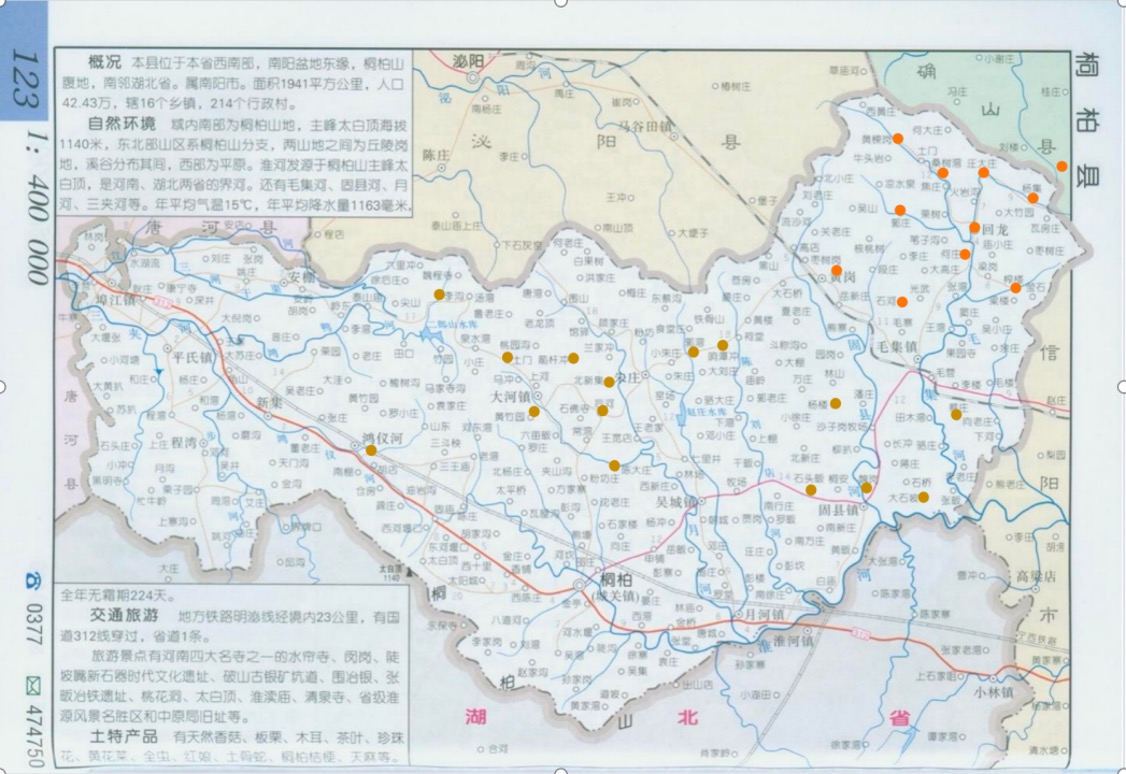Select the orange marker beside 石邓
Screen dimensions: 1126x774
click(902, 301)
